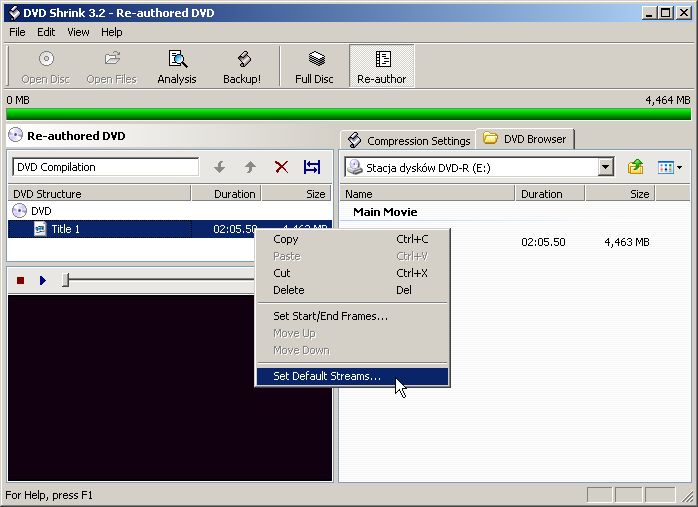The width and height of the screenshot is (698, 507).
Task: Click the green disc size bar
Action: [349, 114]
